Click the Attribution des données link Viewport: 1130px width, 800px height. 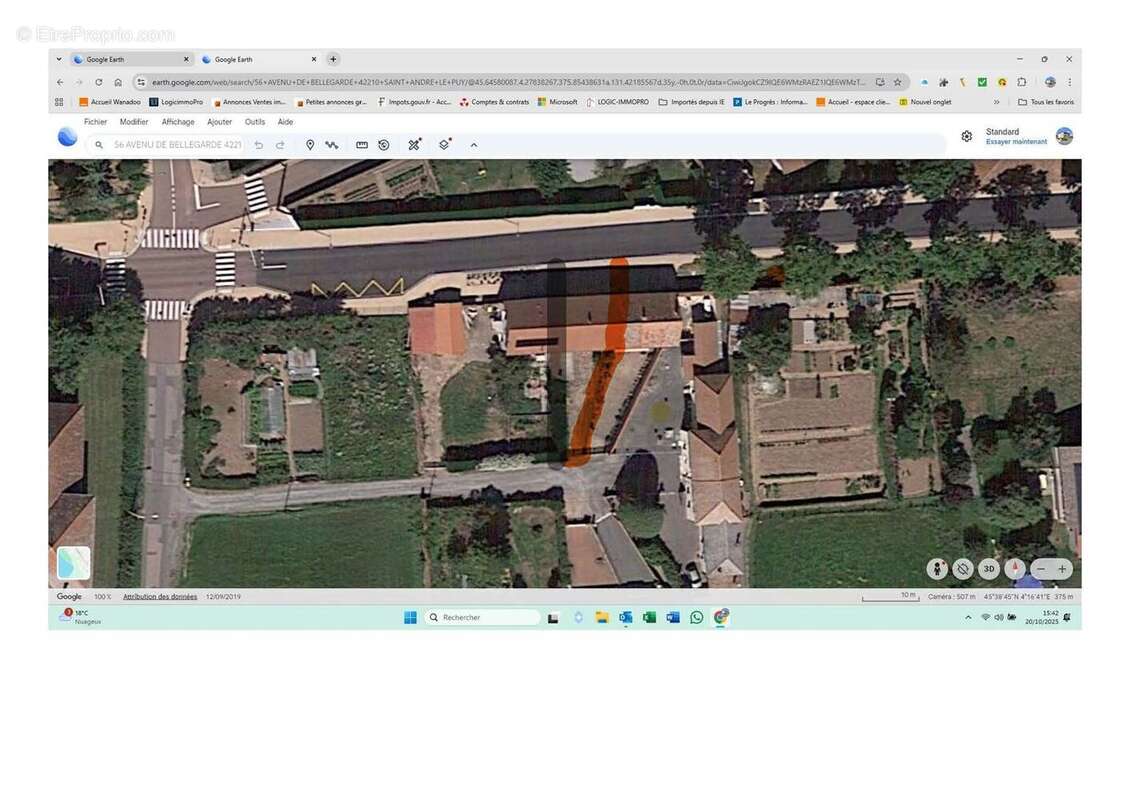pyautogui.click(x=160, y=597)
